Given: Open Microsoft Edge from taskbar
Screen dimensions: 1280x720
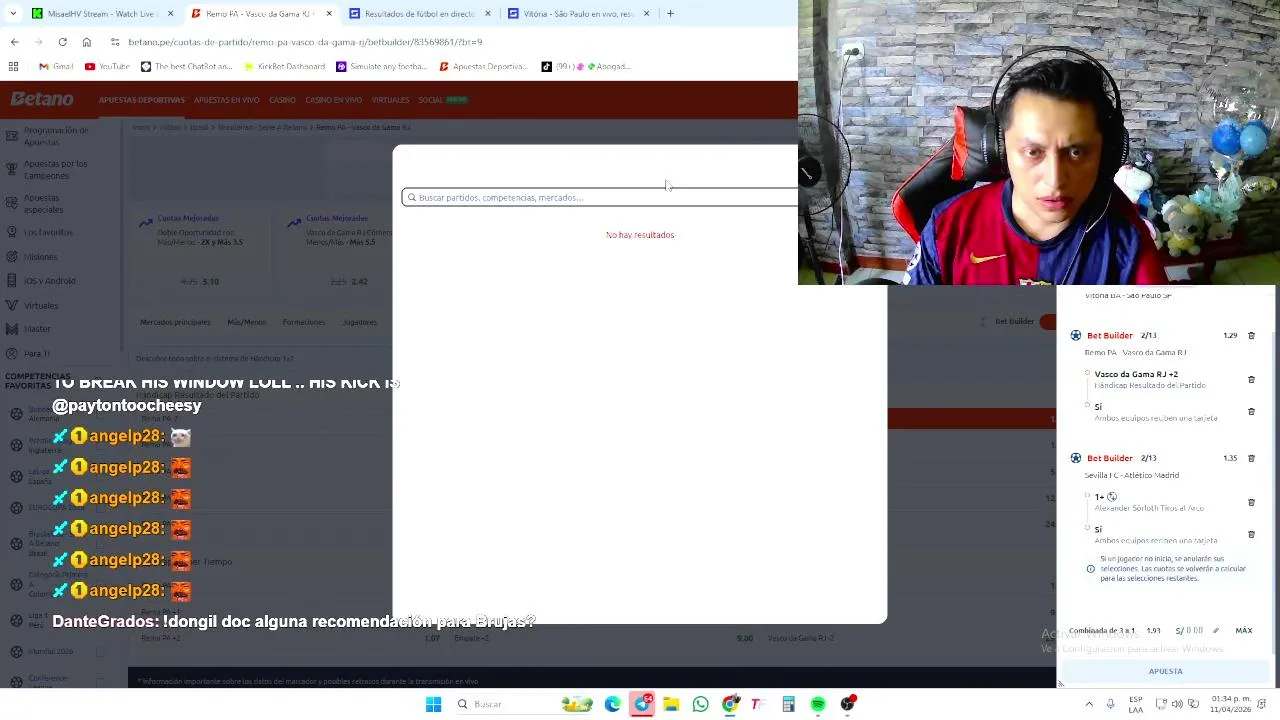Looking at the screenshot, I should pyautogui.click(x=613, y=704).
